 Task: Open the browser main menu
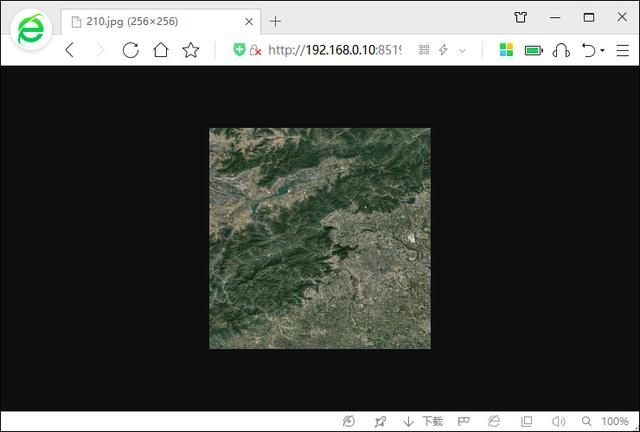[x=622, y=50]
